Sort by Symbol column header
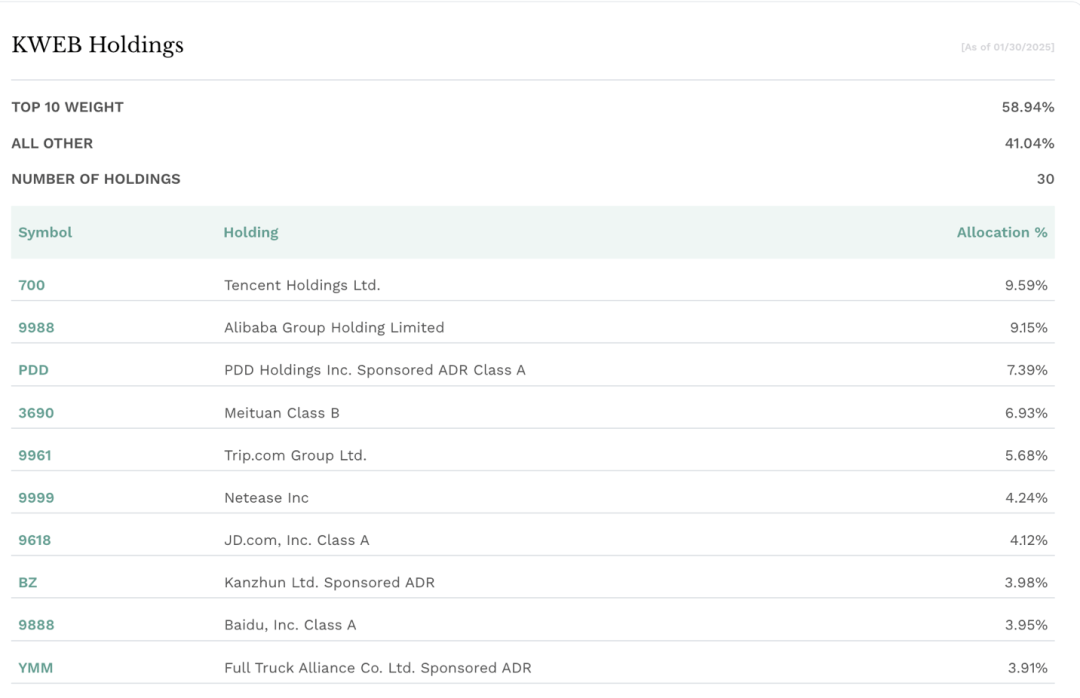The width and height of the screenshot is (1080, 698). tap(45, 232)
